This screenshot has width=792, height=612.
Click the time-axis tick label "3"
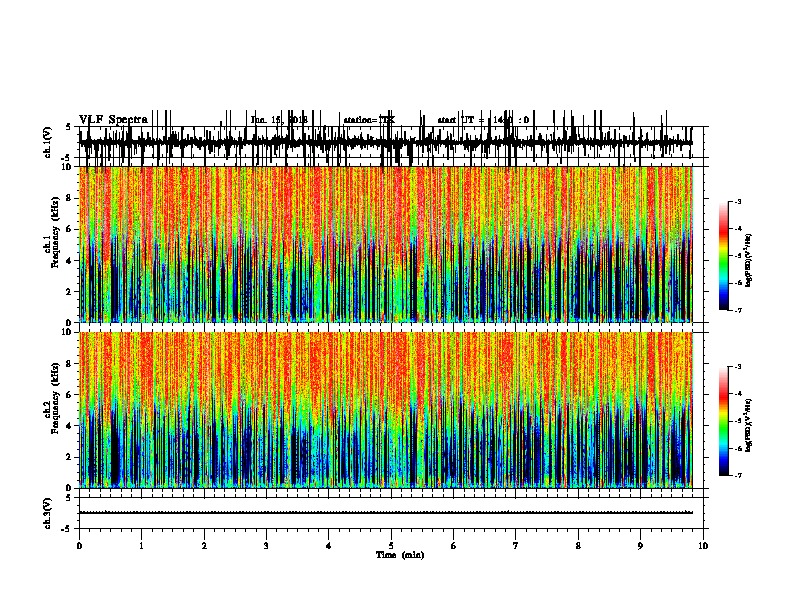(x=266, y=546)
